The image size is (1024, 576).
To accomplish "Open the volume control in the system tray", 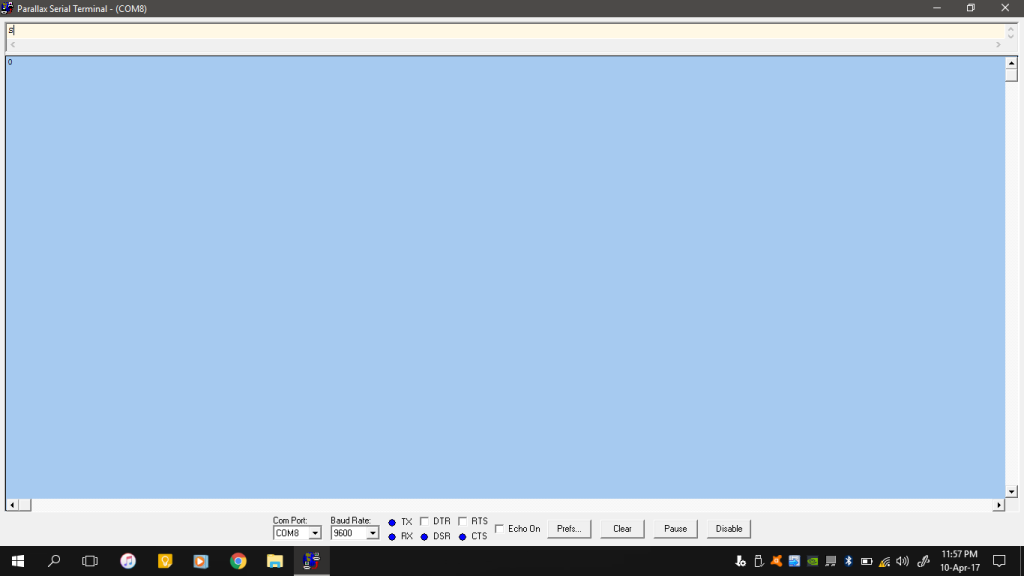I will pyautogui.click(x=902, y=561).
